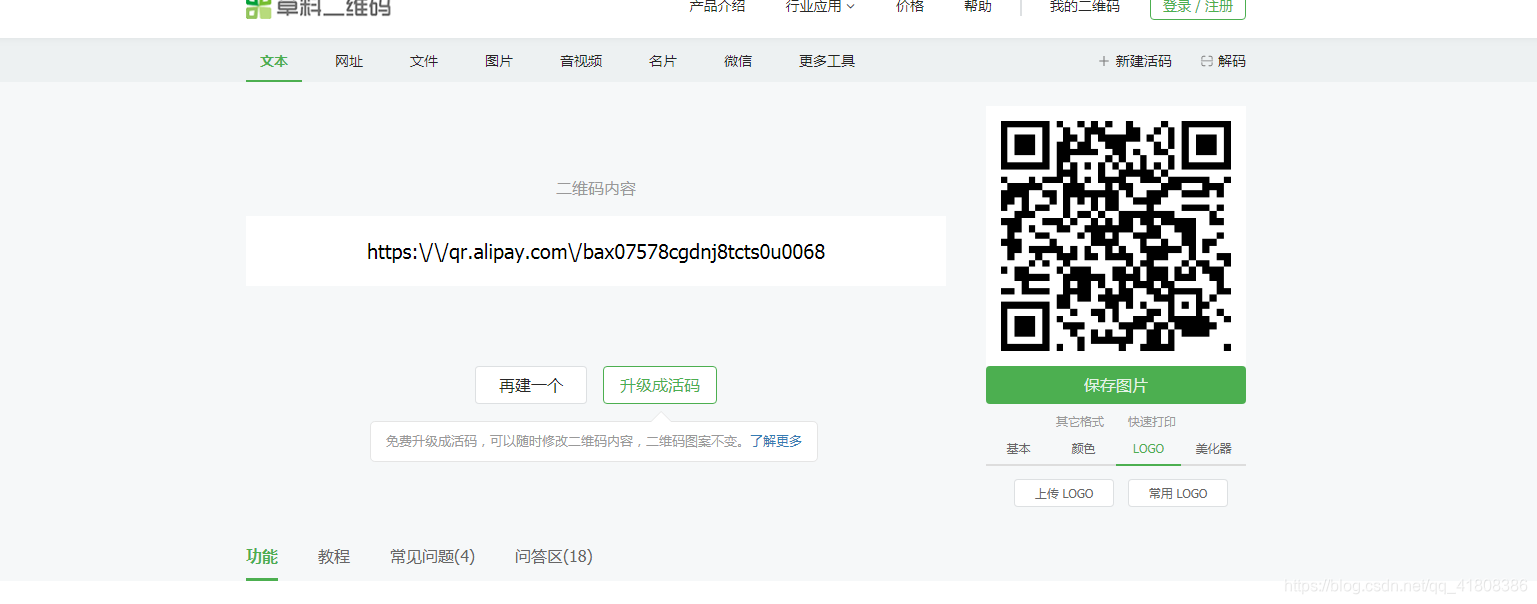Switch to the 微信 tab
The height and width of the screenshot is (604, 1537).
click(738, 61)
